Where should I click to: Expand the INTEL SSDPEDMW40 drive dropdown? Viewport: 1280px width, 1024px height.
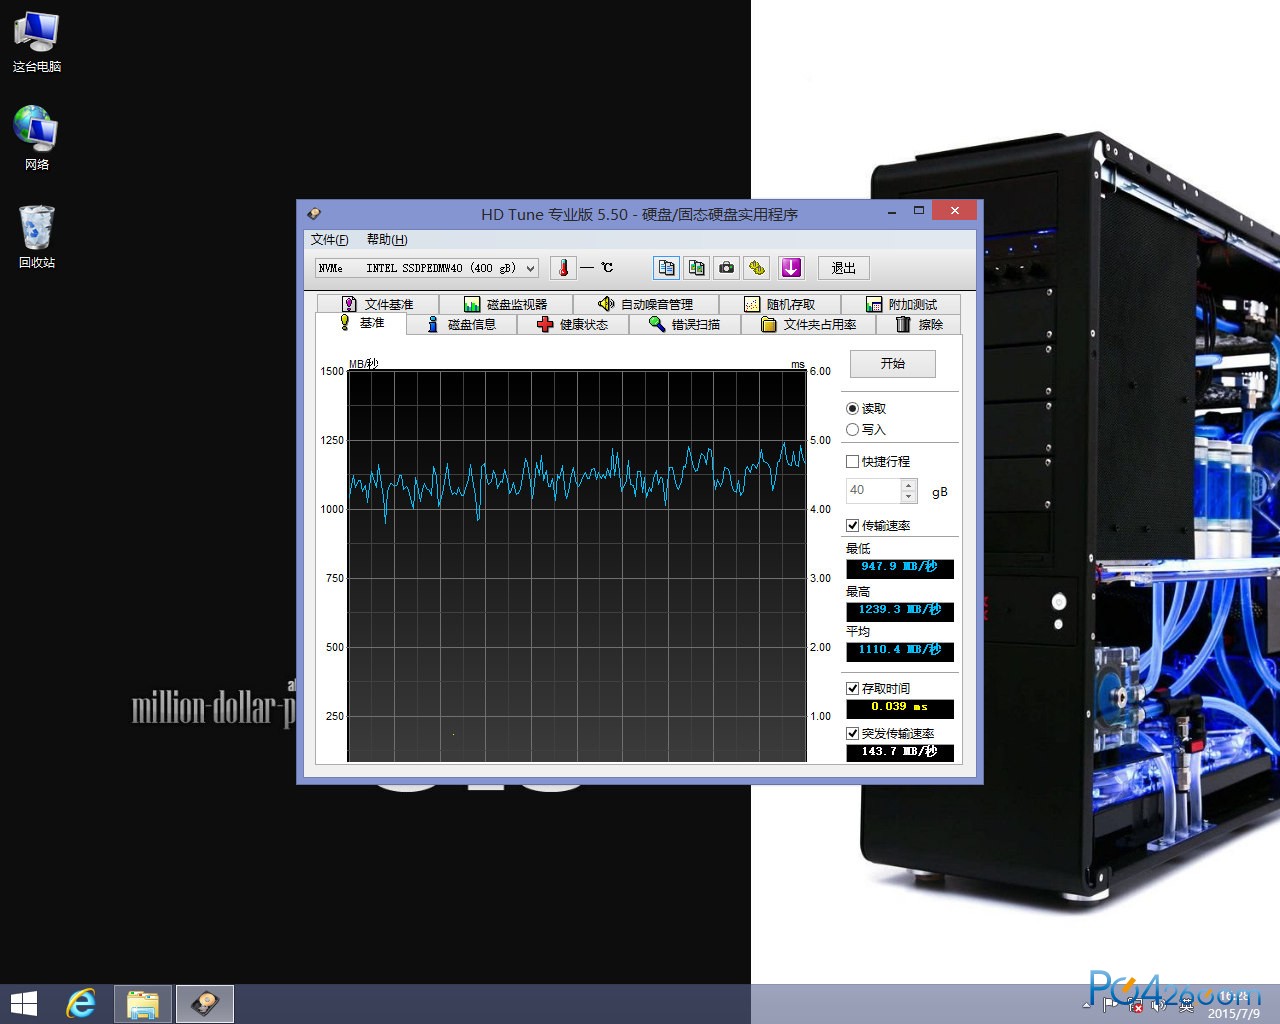pos(530,268)
